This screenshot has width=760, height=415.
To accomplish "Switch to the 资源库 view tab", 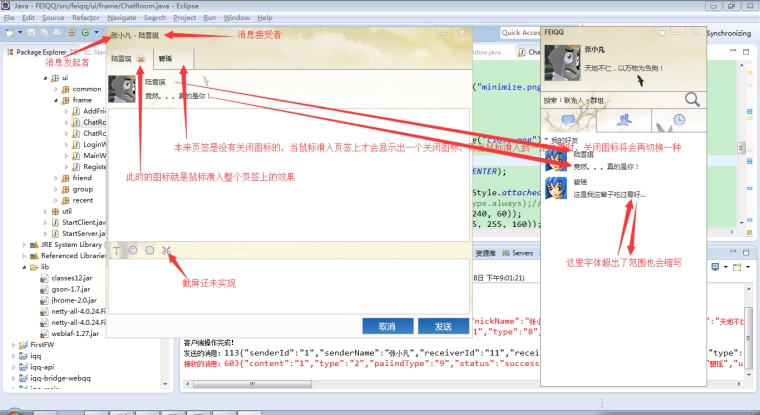I will pyautogui.click(x=485, y=253).
